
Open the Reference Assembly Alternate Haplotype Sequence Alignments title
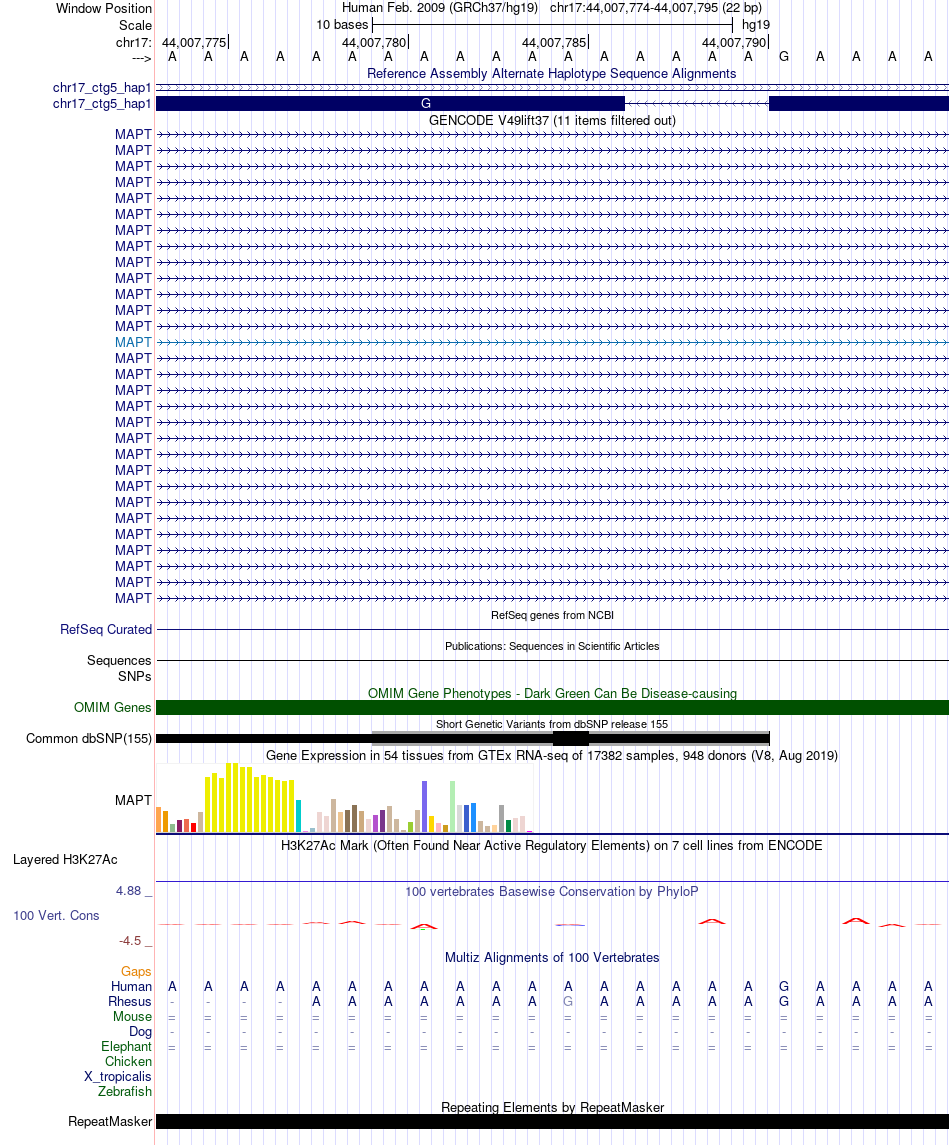(x=551, y=74)
